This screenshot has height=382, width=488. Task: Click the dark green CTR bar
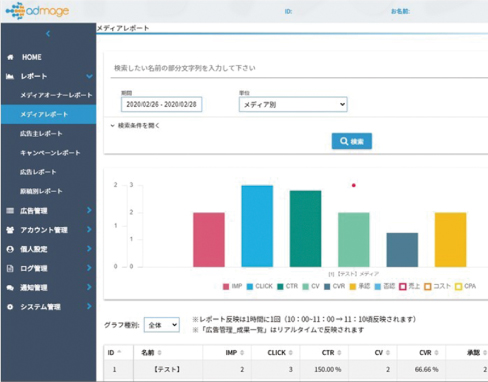coord(305,229)
